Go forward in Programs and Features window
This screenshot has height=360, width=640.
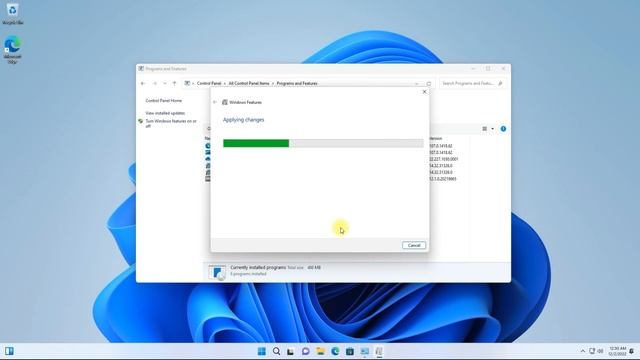[155, 83]
